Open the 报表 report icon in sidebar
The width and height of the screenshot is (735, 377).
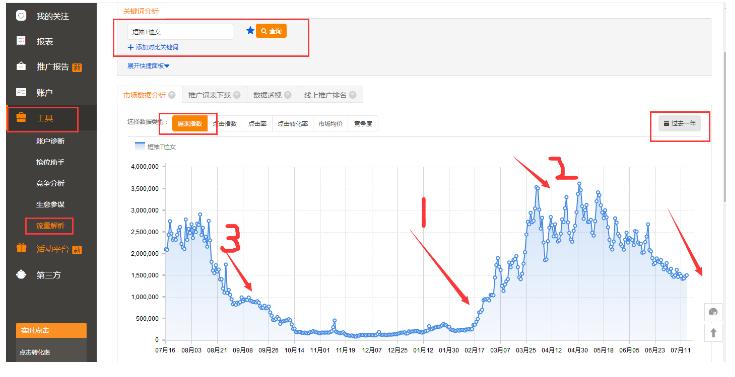(21, 41)
